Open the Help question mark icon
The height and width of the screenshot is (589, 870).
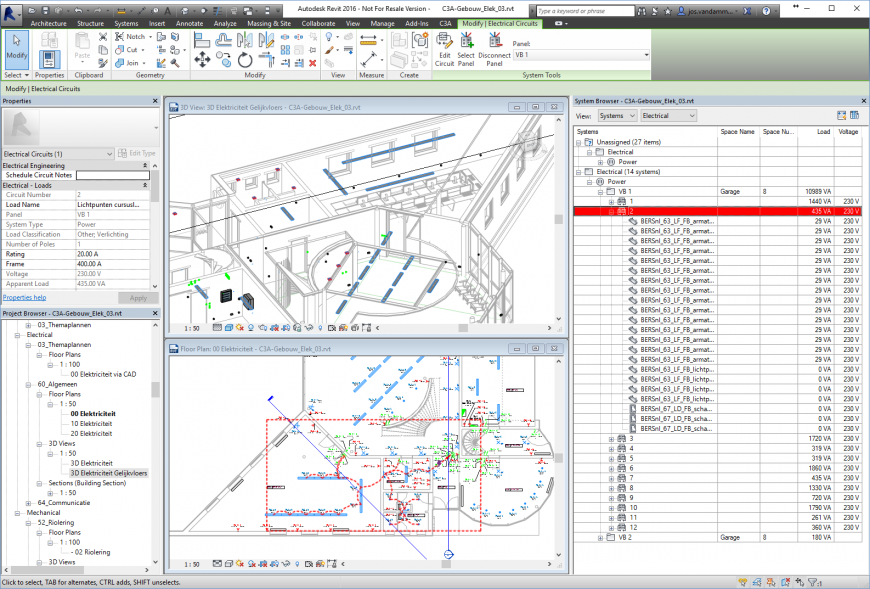pyautogui.click(x=766, y=11)
